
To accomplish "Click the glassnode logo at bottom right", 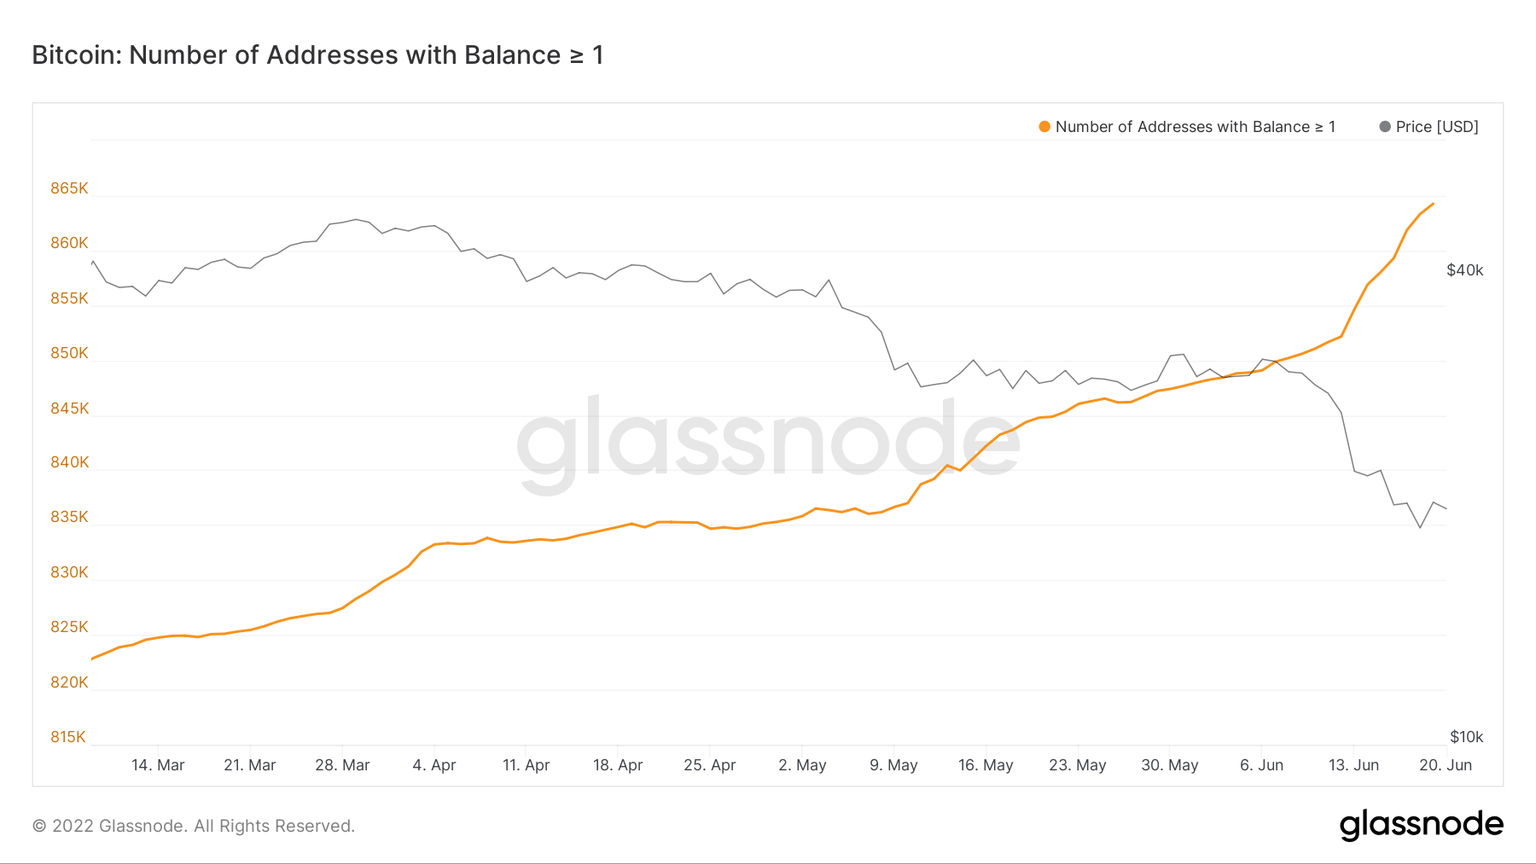I will click(x=1421, y=824).
